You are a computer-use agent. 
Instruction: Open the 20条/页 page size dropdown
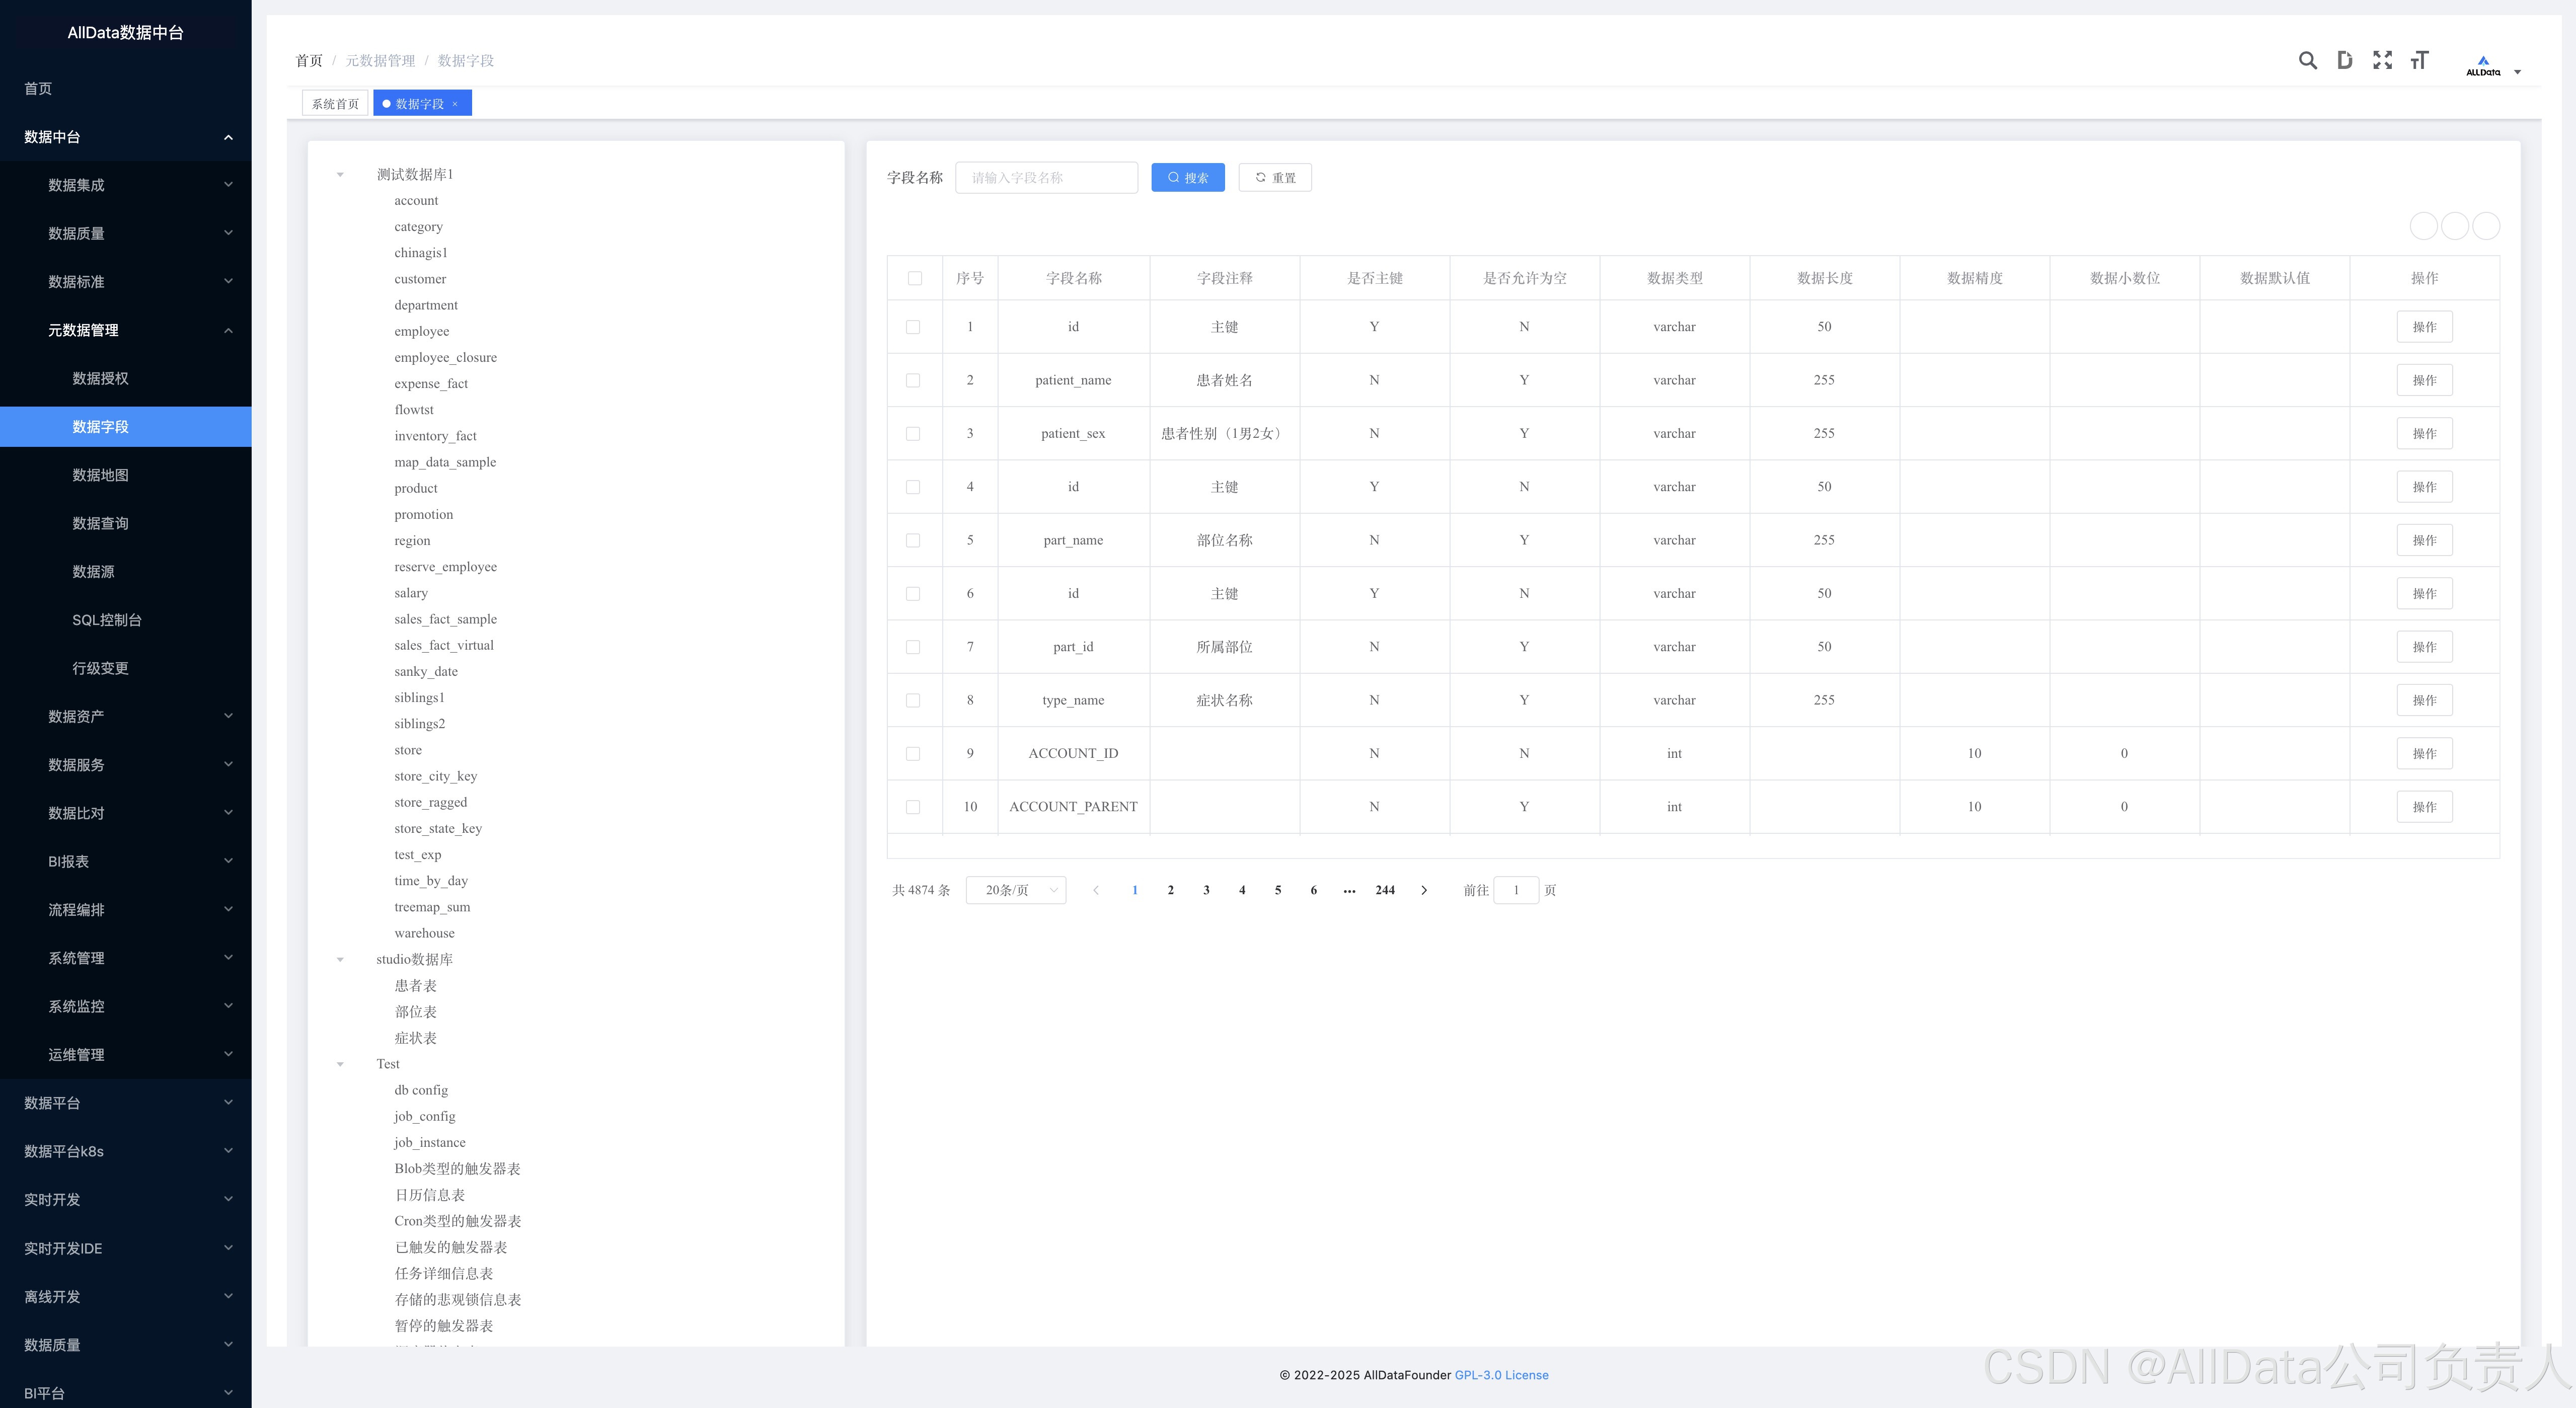click(x=1015, y=890)
